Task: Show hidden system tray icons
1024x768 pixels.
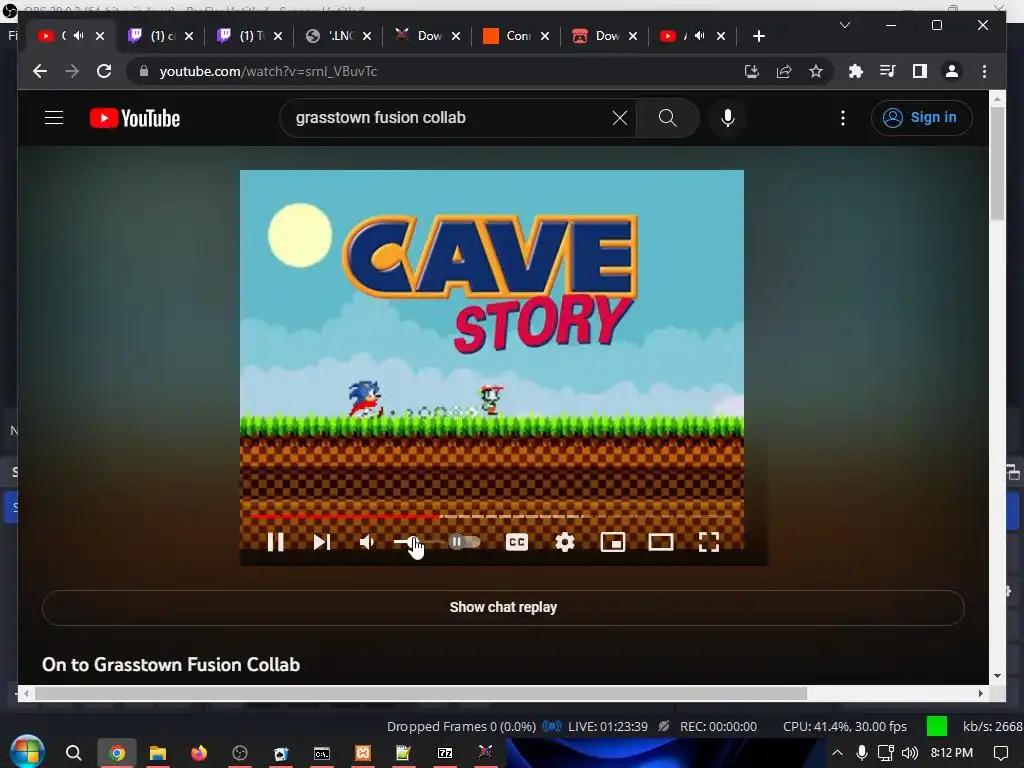Action: 837,753
